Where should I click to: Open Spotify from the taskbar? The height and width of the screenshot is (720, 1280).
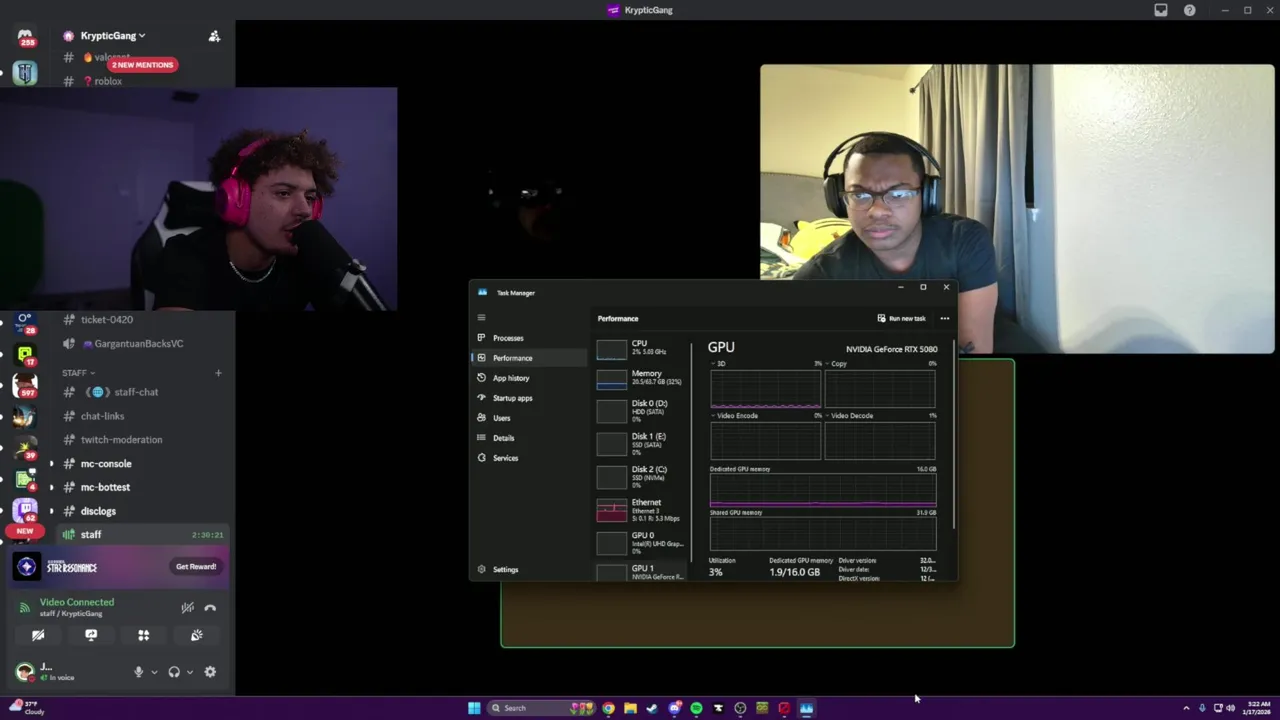696,708
